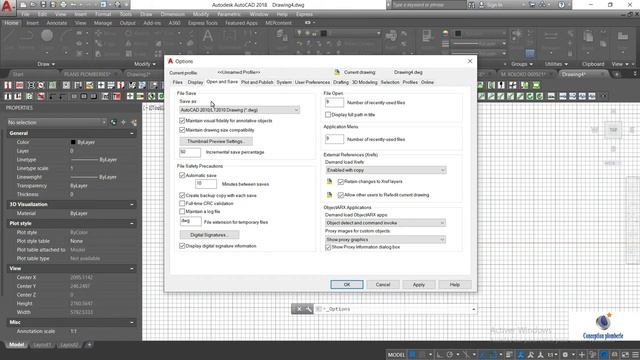Click the workspace switching gear in status bar
This screenshot has height=360, width=640.
[565, 355]
